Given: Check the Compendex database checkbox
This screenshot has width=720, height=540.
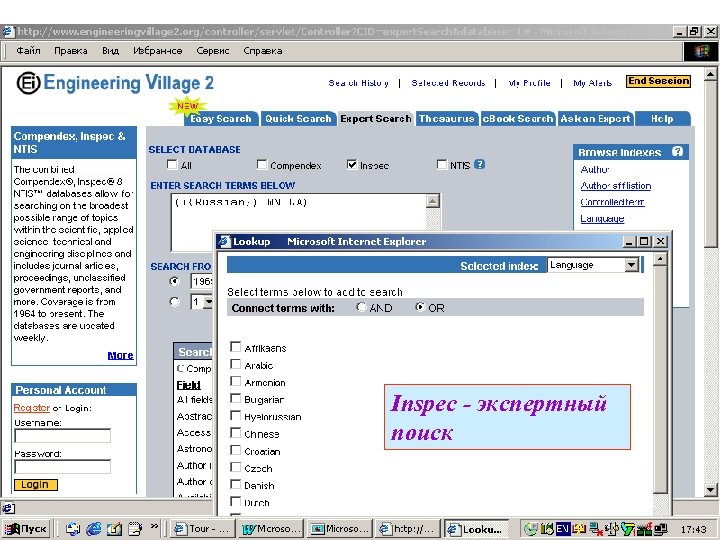Looking at the screenshot, I should pyautogui.click(x=262, y=164).
